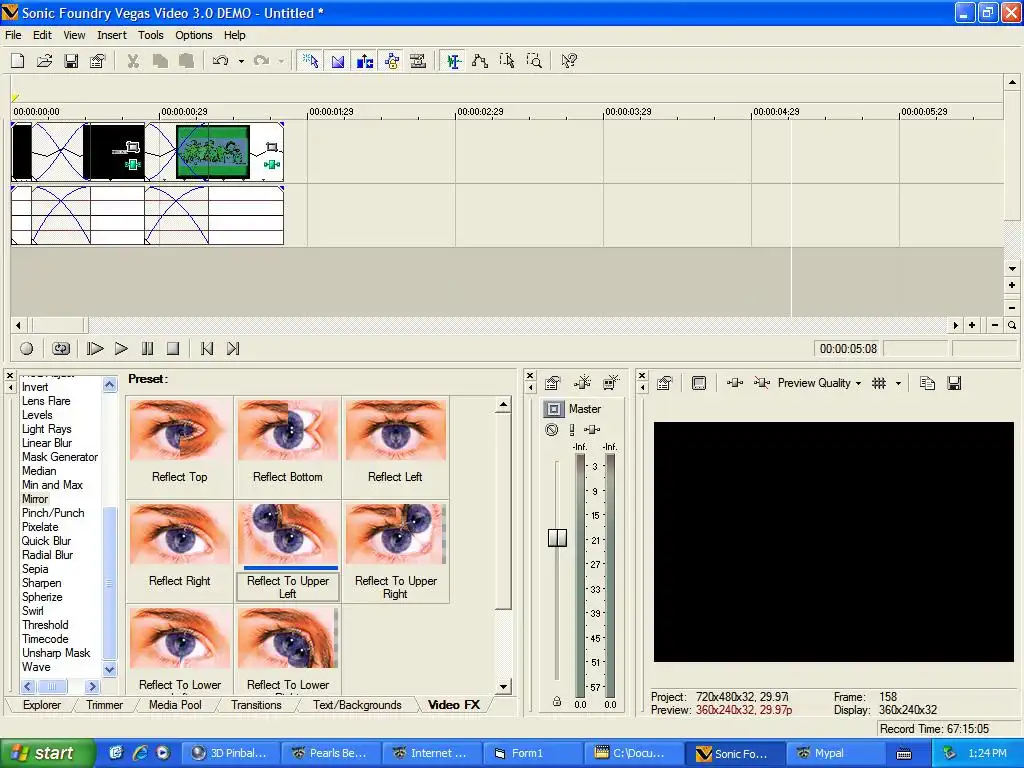Switch to the Trimmer tab
The width and height of the screenshot is (1024, 768).
104,705
